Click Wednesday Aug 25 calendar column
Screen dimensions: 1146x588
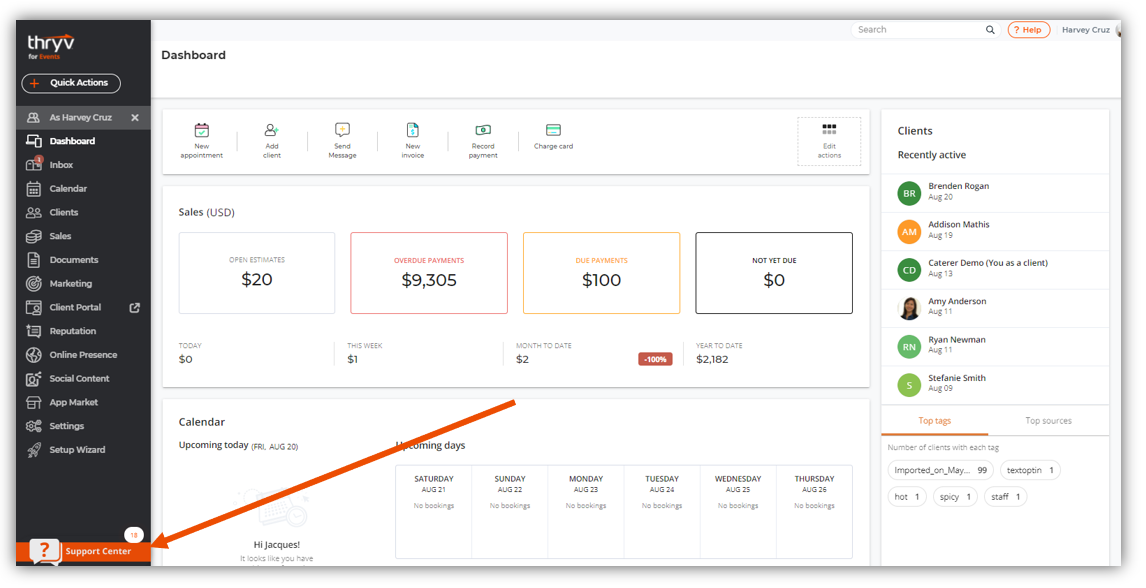737,512
